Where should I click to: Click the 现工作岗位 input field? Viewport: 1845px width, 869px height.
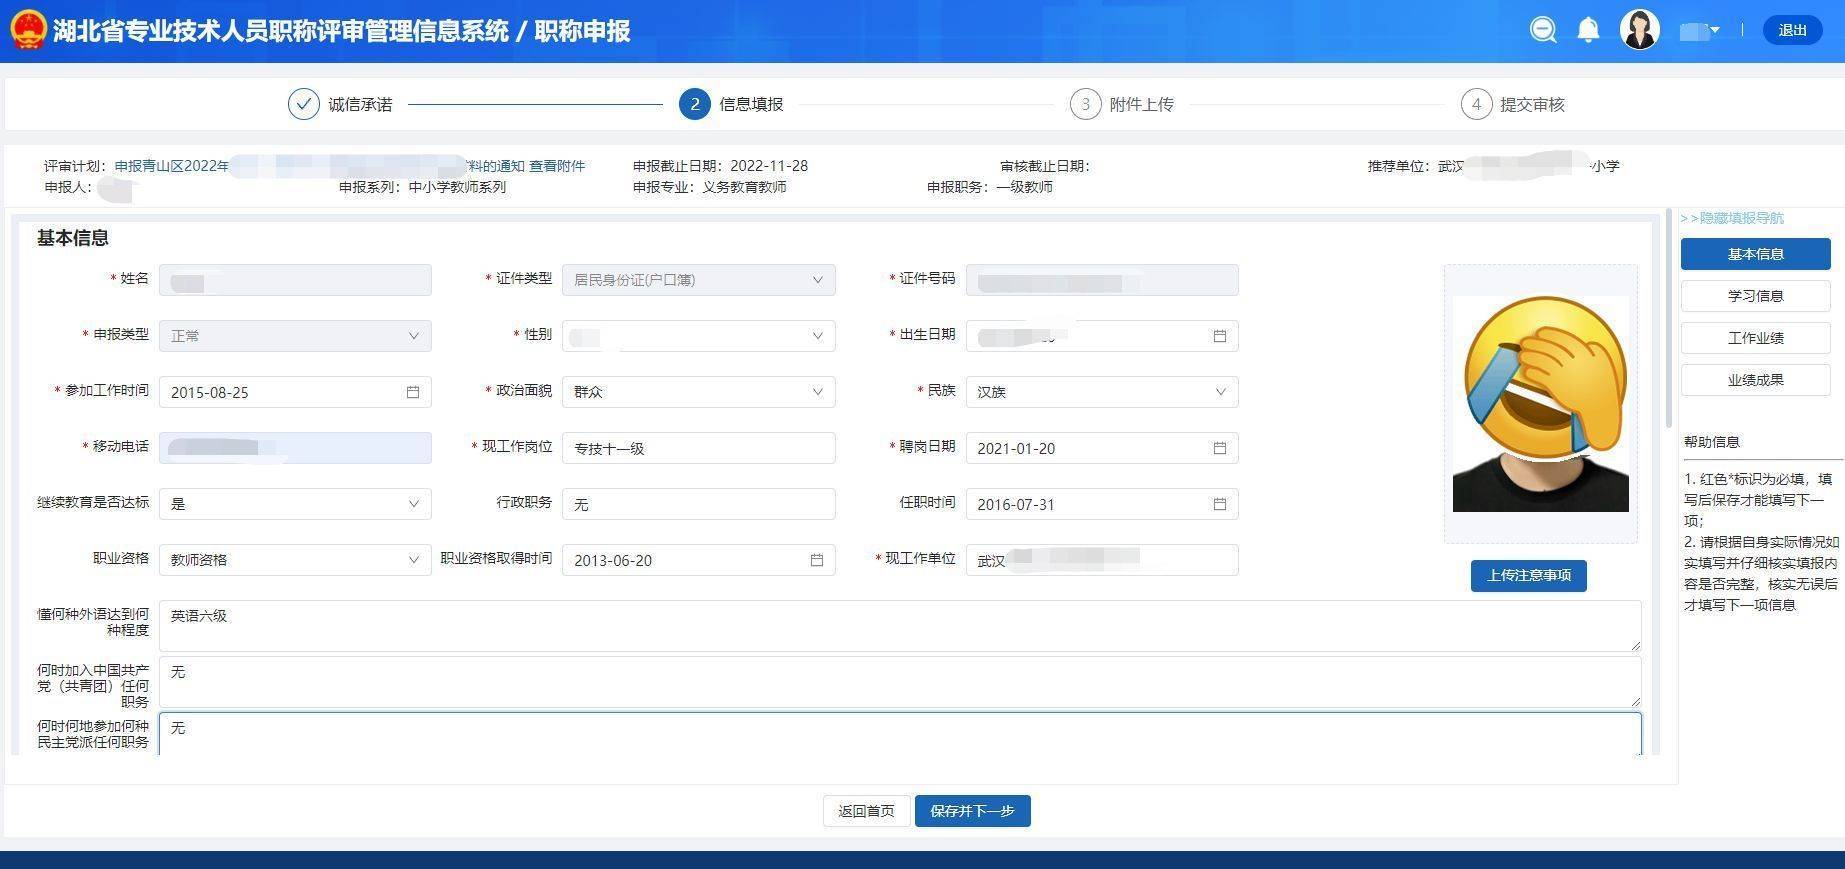(x=698, y=448)
